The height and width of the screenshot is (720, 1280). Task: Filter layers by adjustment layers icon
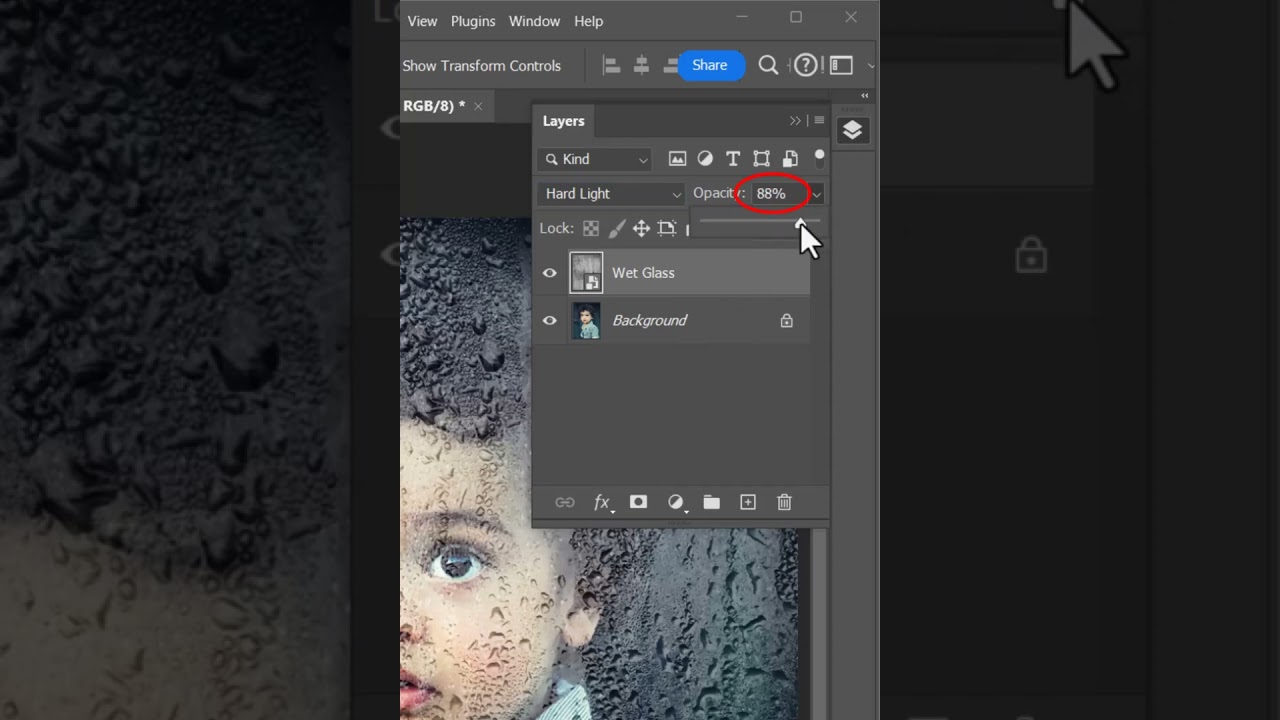(705, 159)
